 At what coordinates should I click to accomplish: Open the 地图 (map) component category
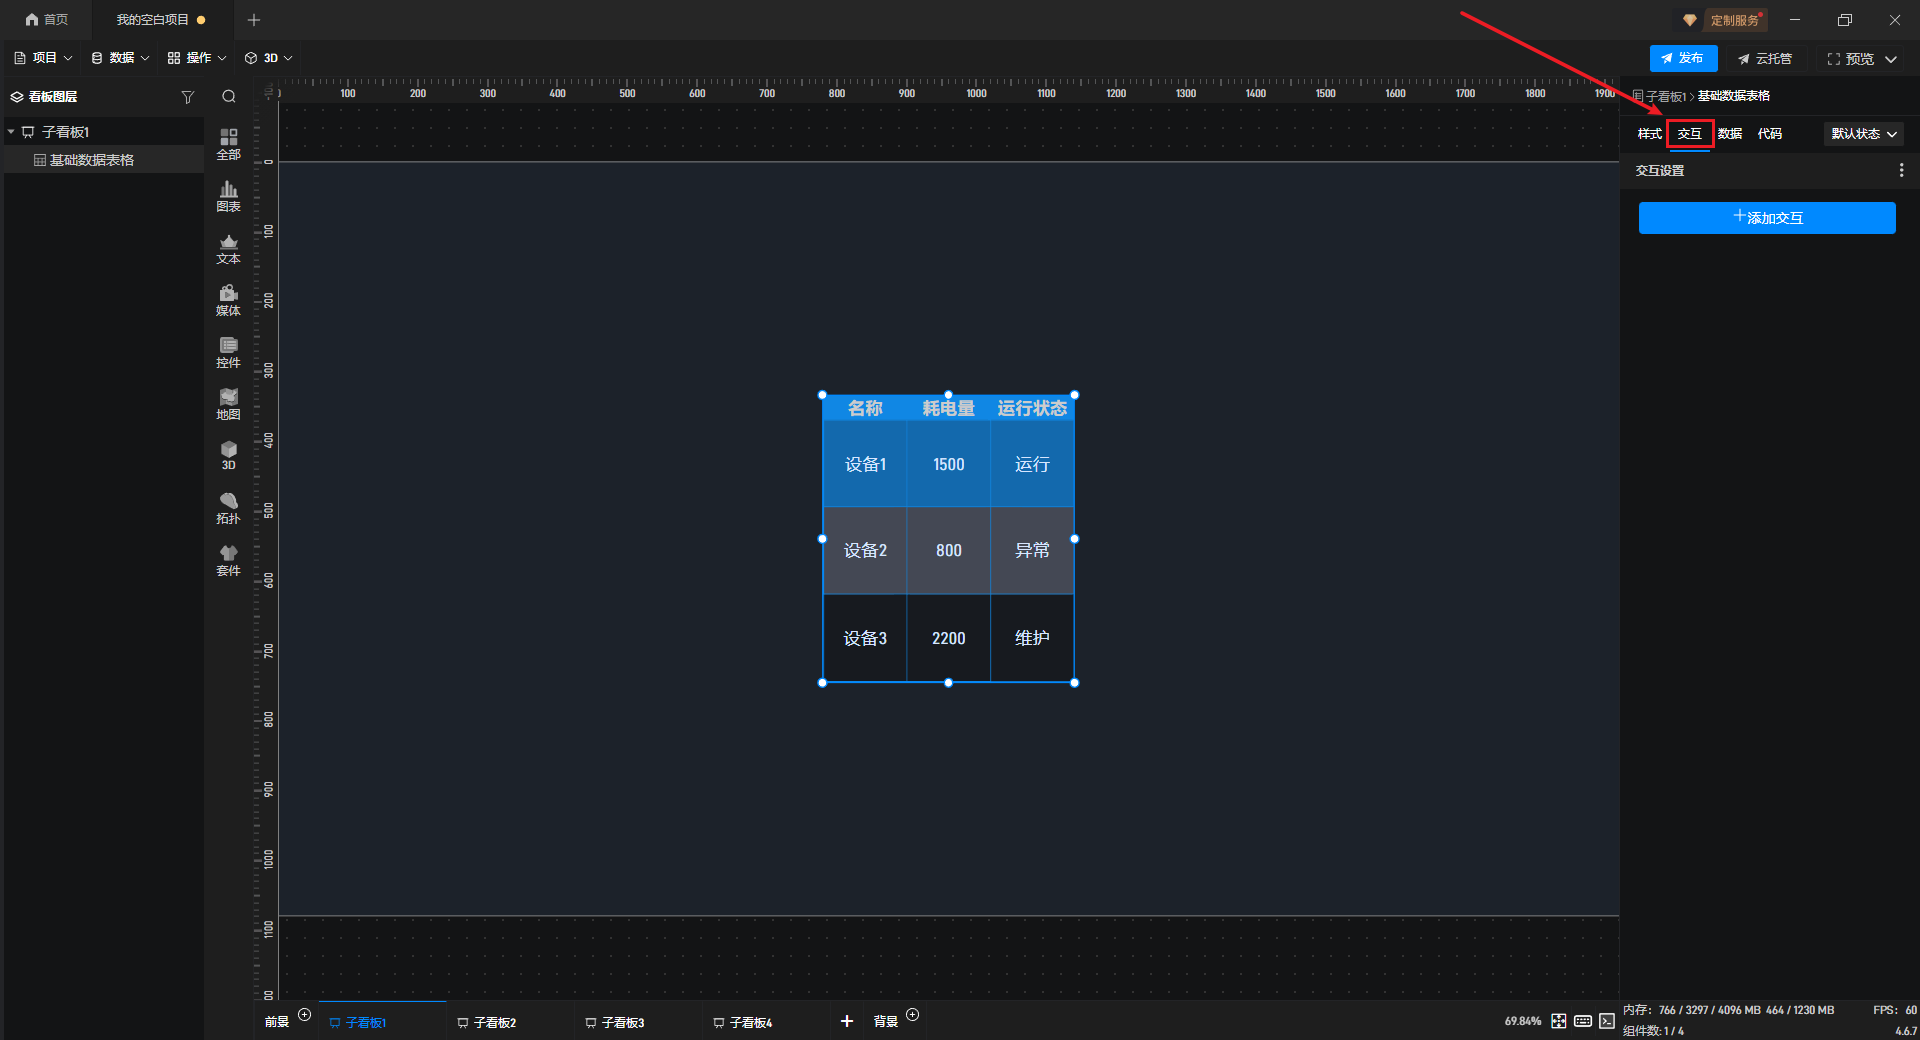228,404
